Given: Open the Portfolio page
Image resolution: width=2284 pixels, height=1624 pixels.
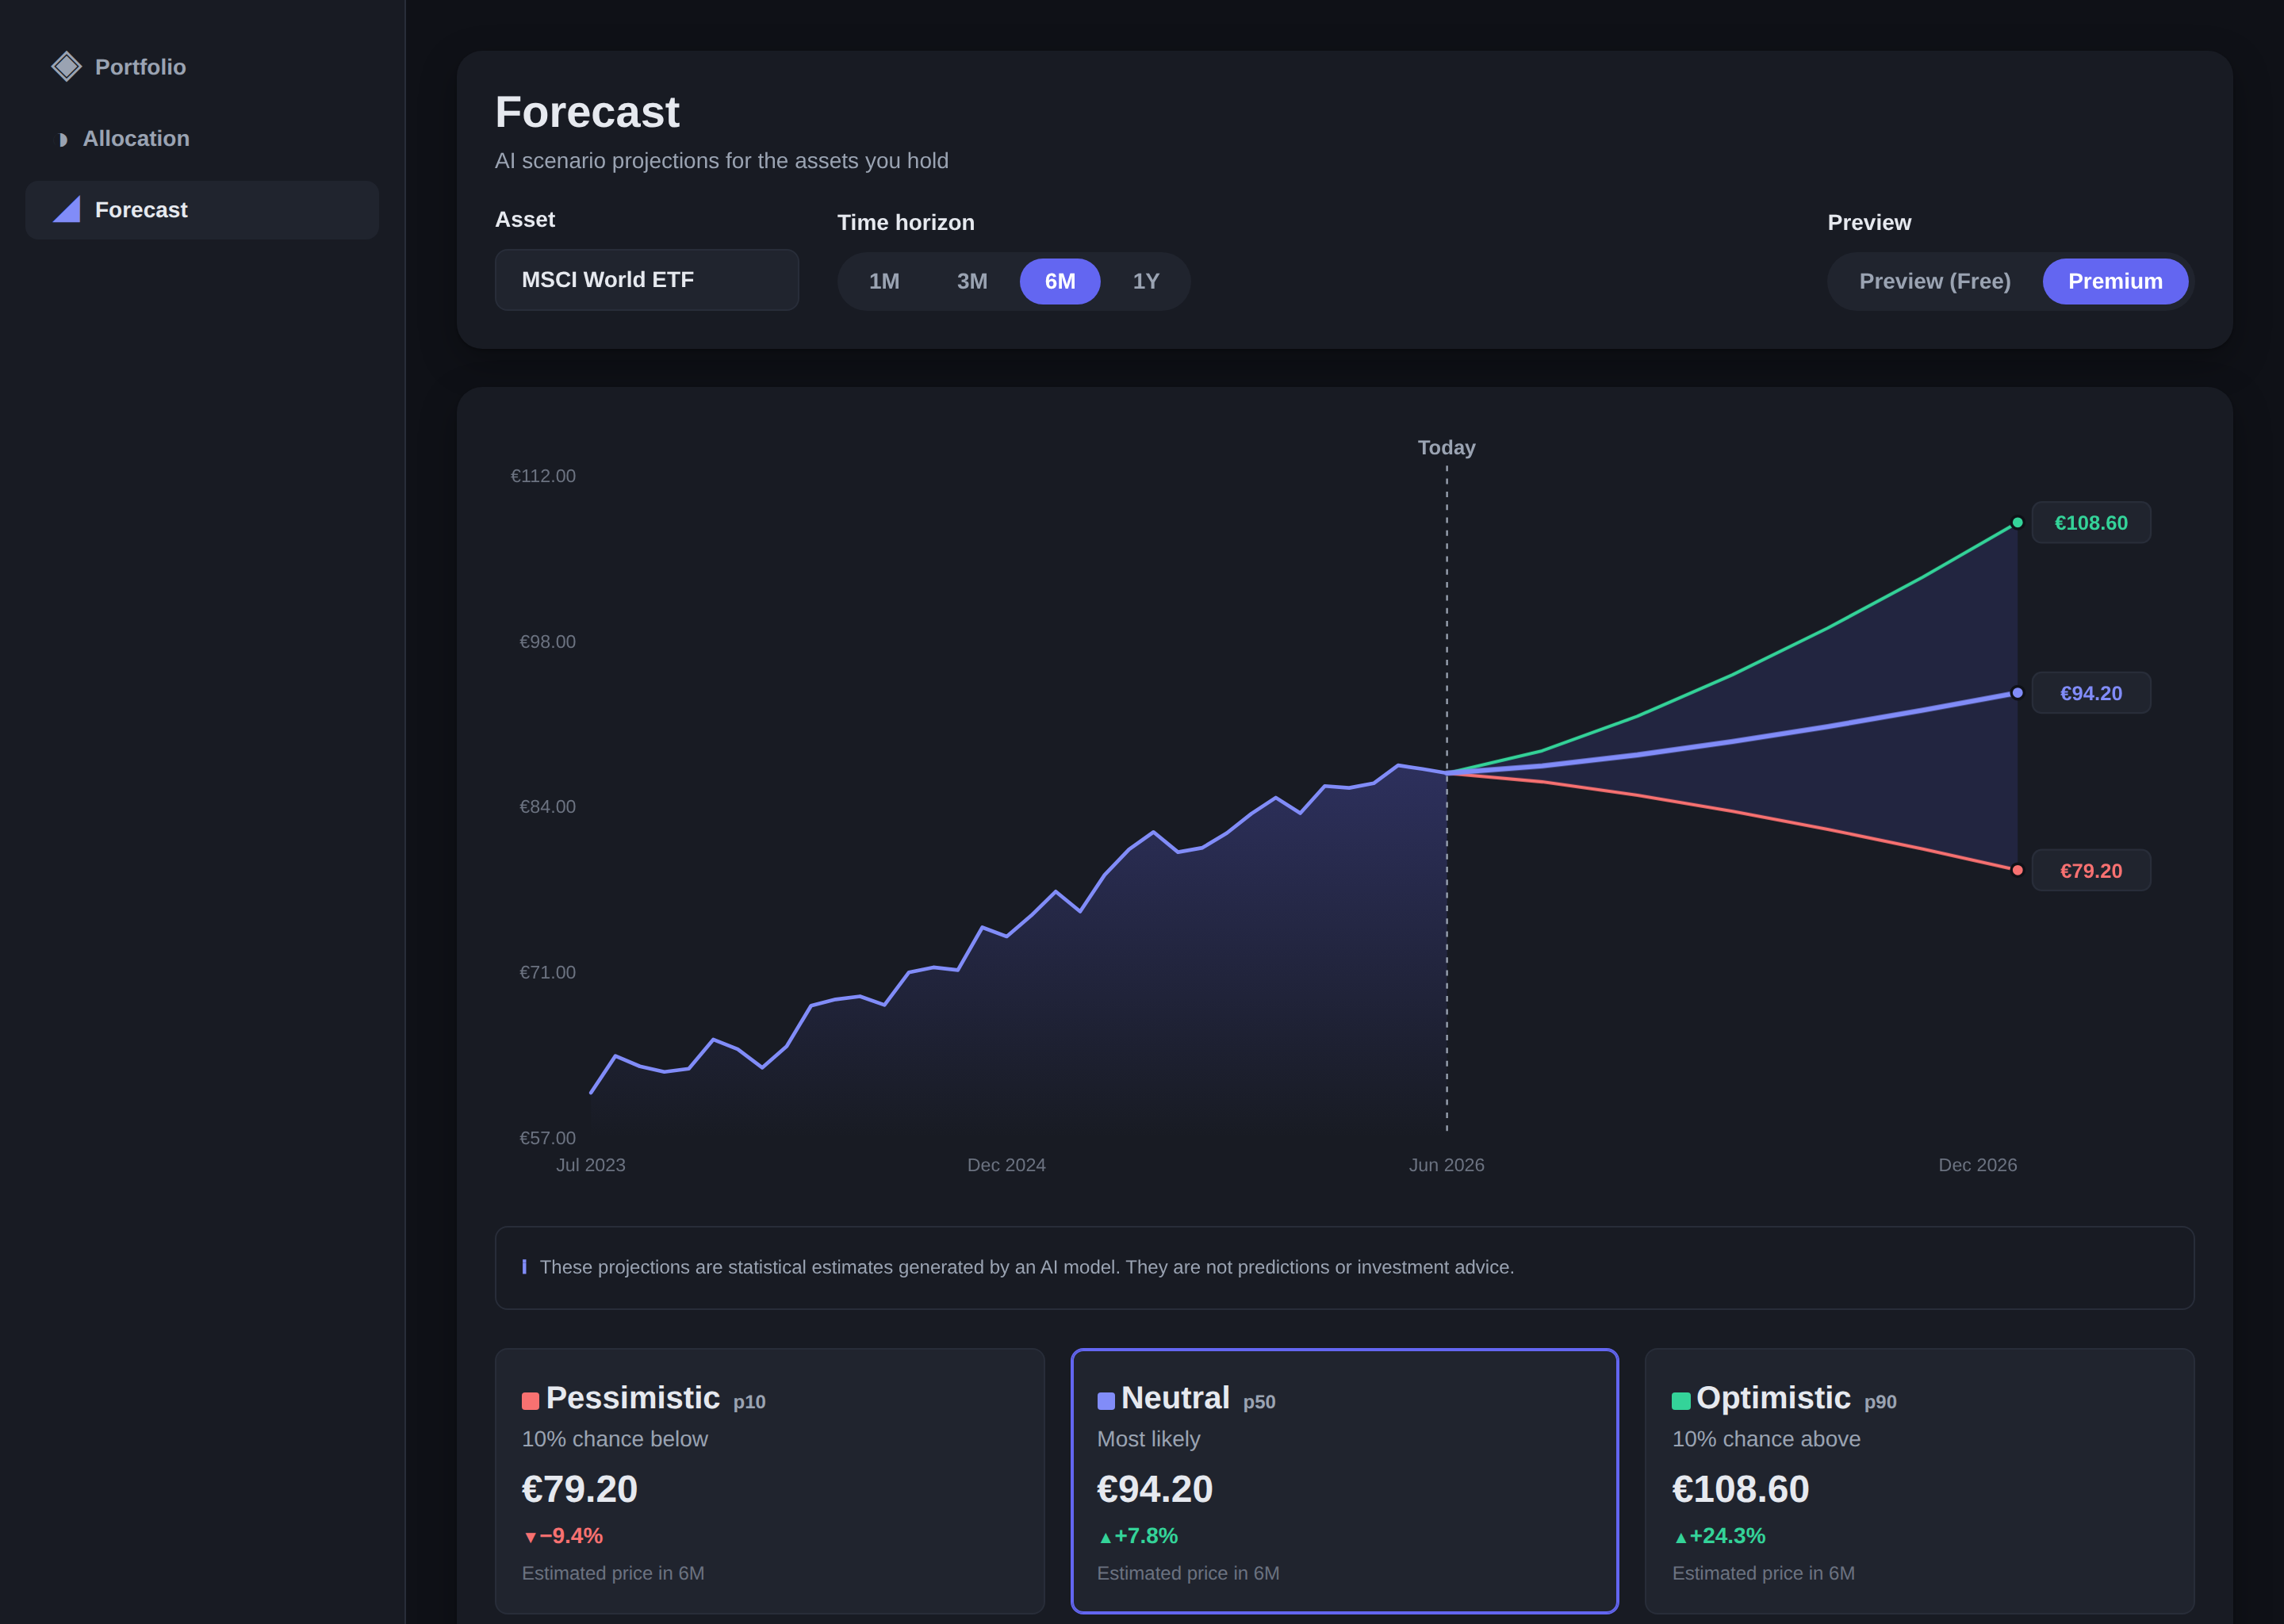Looking at the screenshot, I should pyautogui.click(x=202, y=67).
